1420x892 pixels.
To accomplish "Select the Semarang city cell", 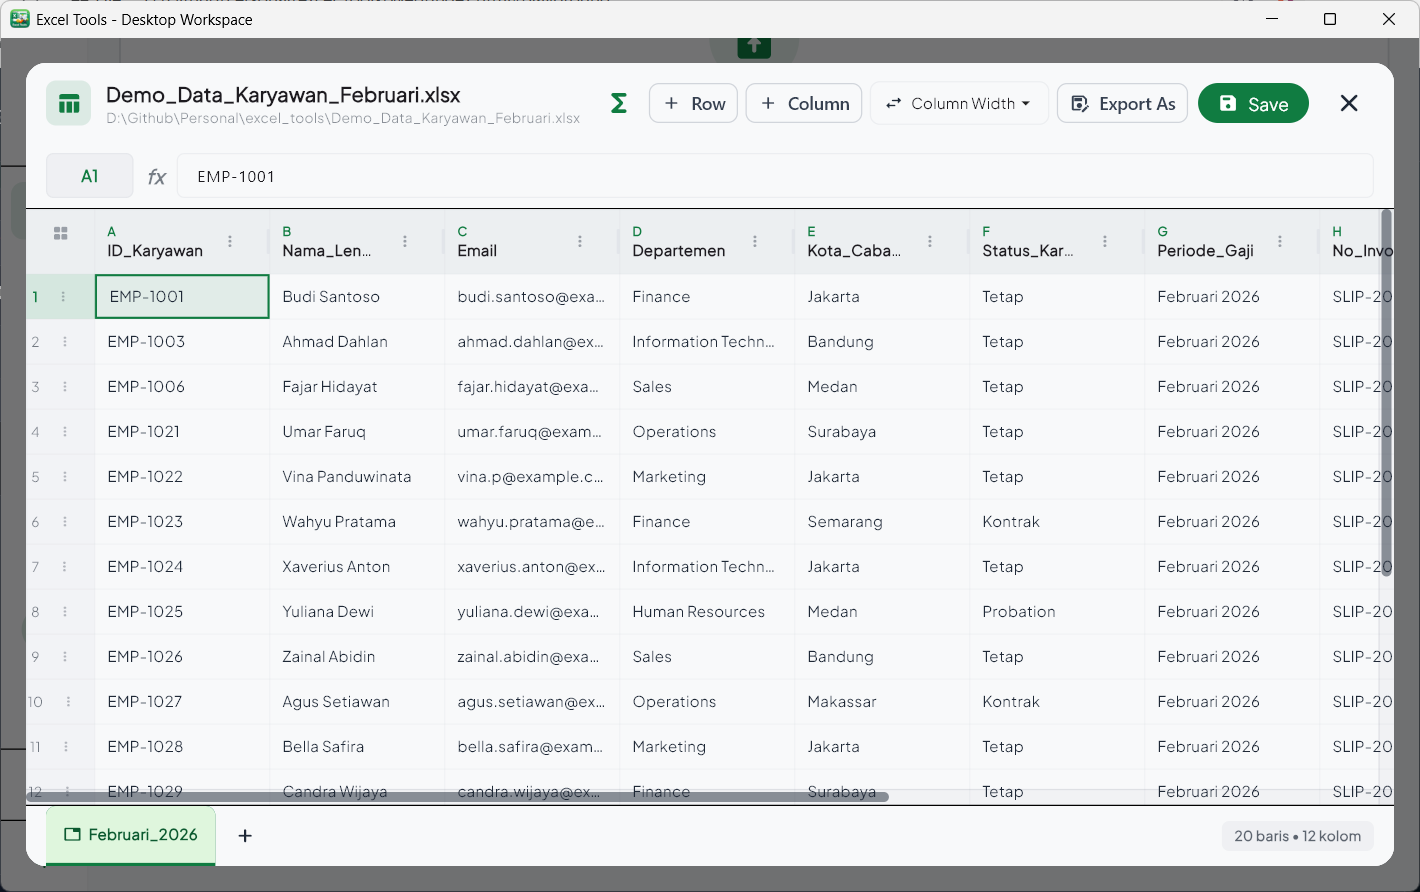I will [x=882, y=522].
